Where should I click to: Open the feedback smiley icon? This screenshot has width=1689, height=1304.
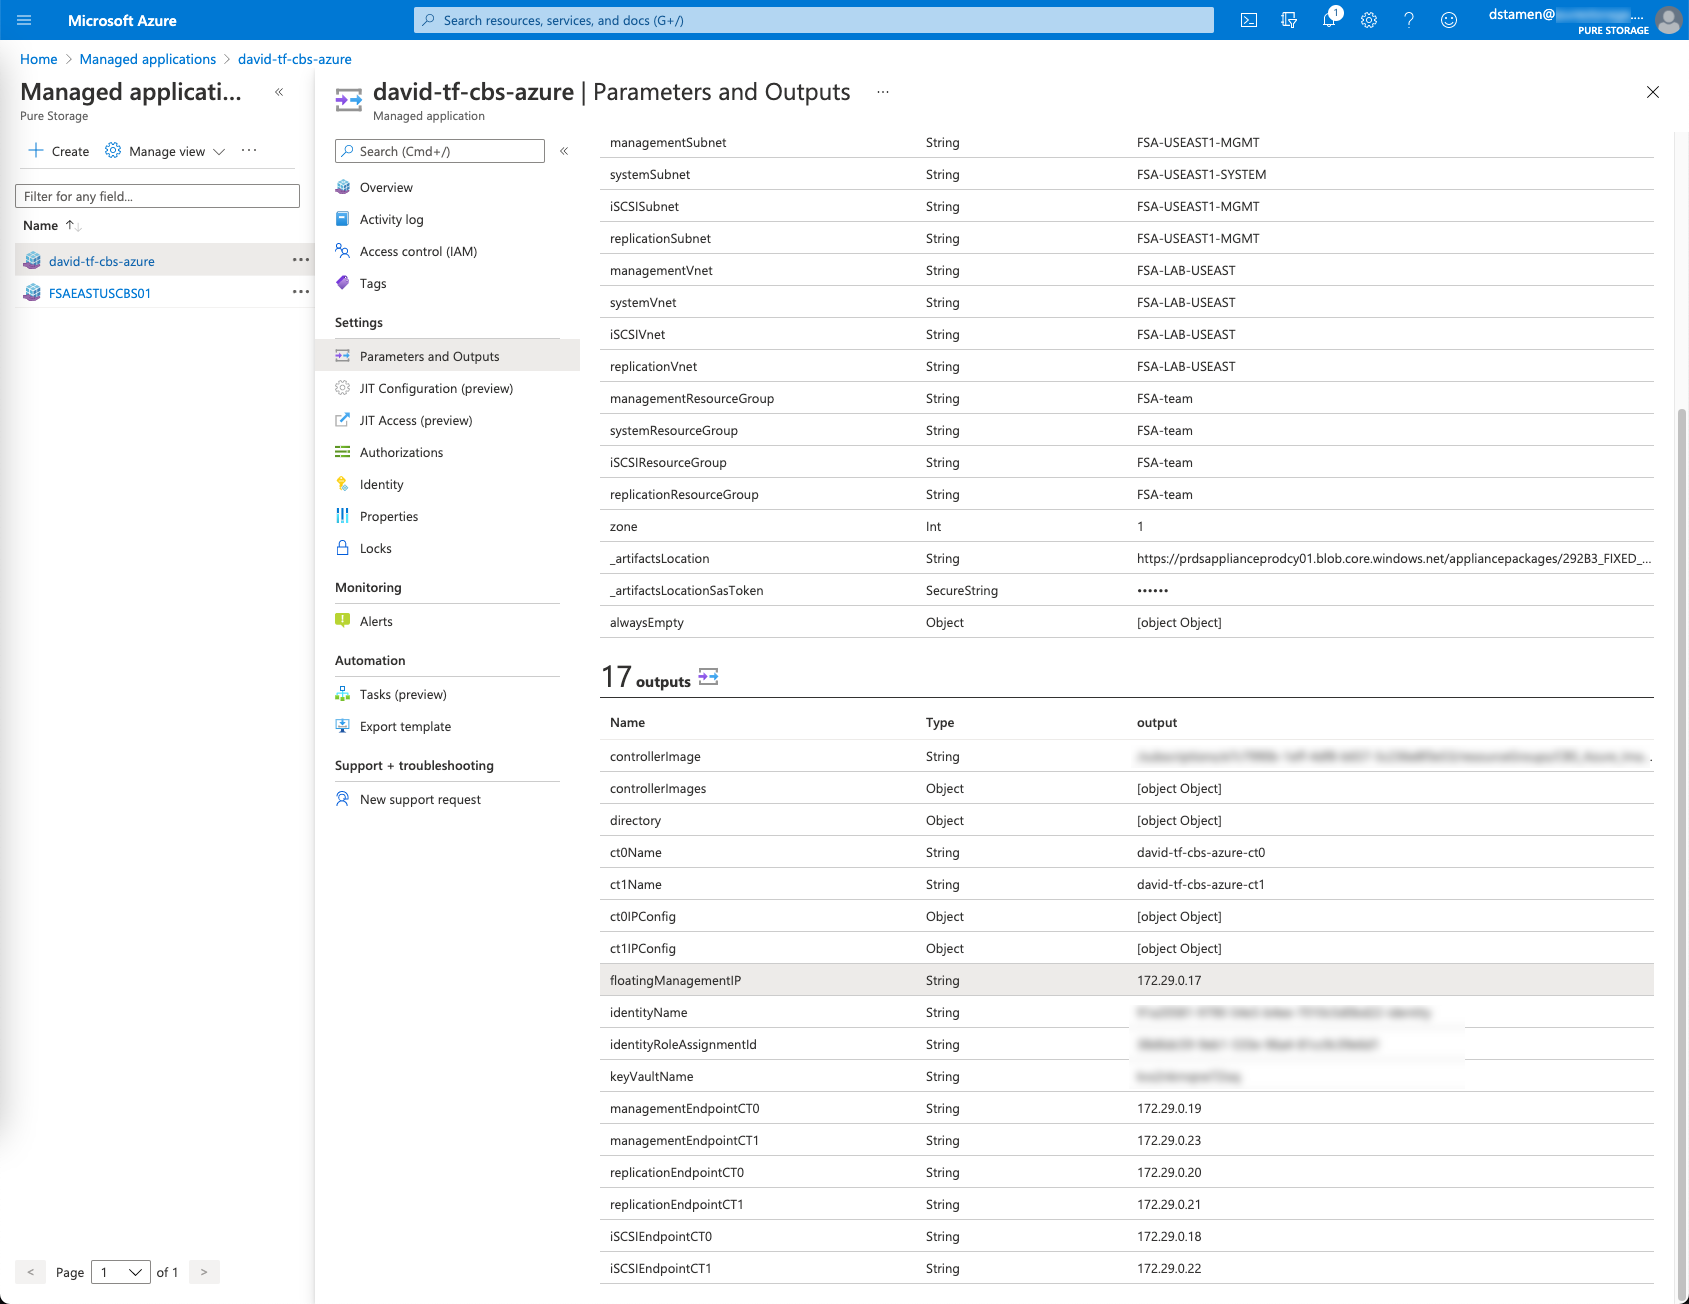coord(1449,20)
